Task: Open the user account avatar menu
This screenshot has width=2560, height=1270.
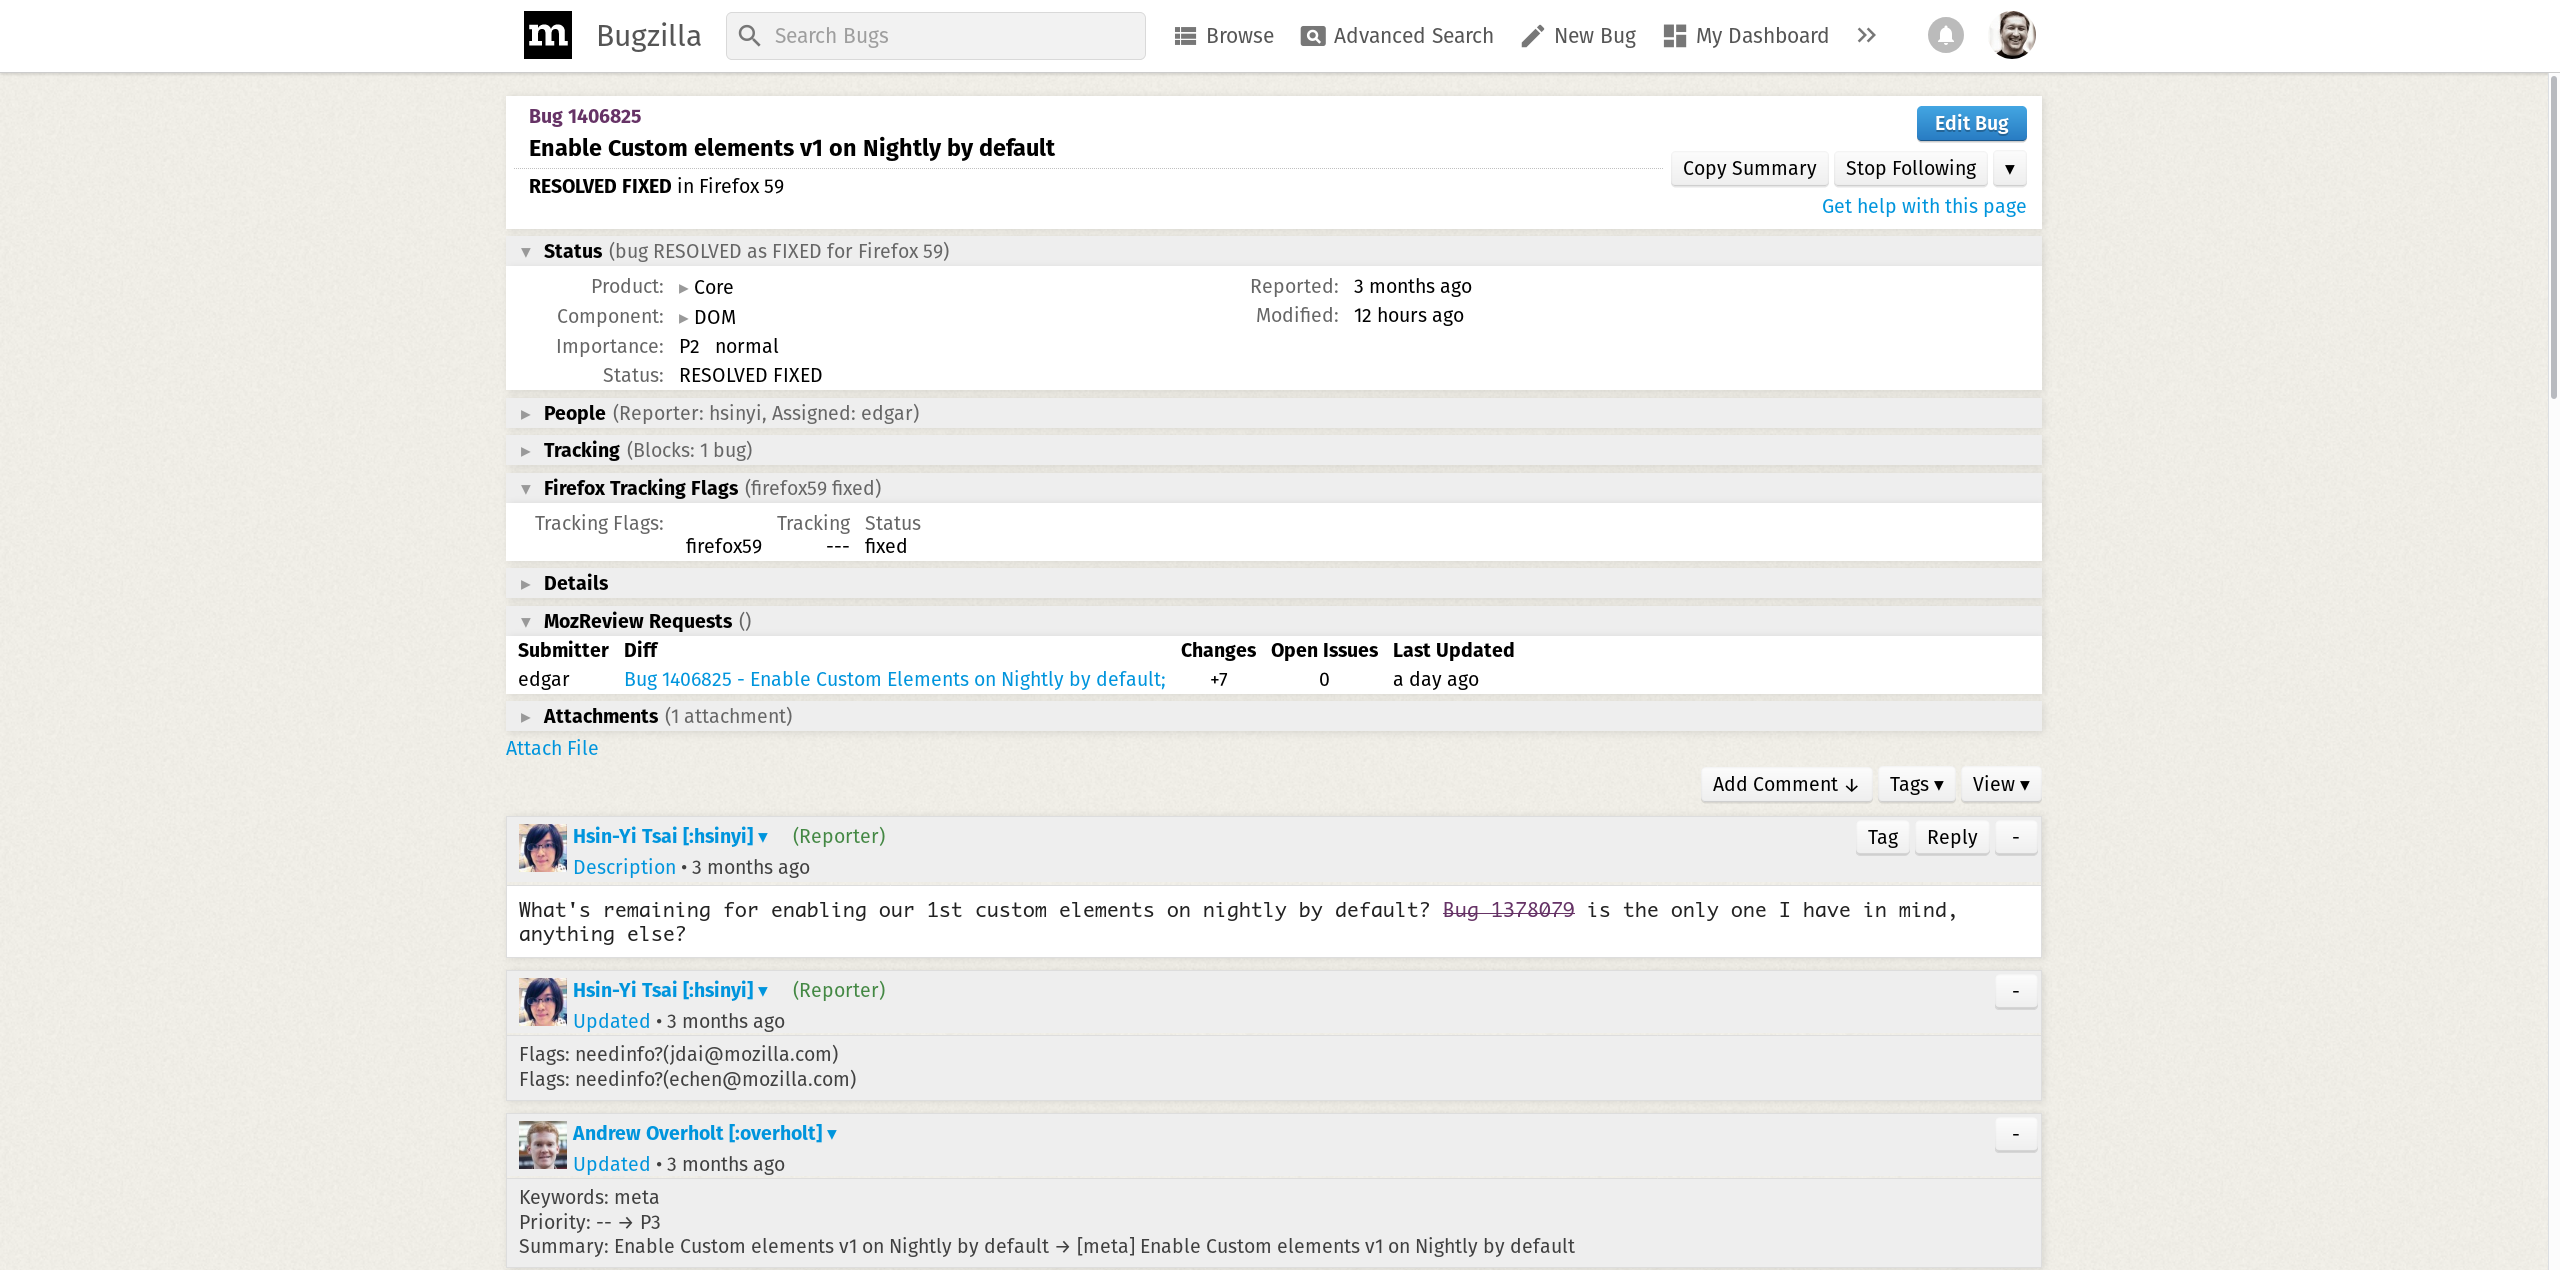Action: coord(2013,35)
